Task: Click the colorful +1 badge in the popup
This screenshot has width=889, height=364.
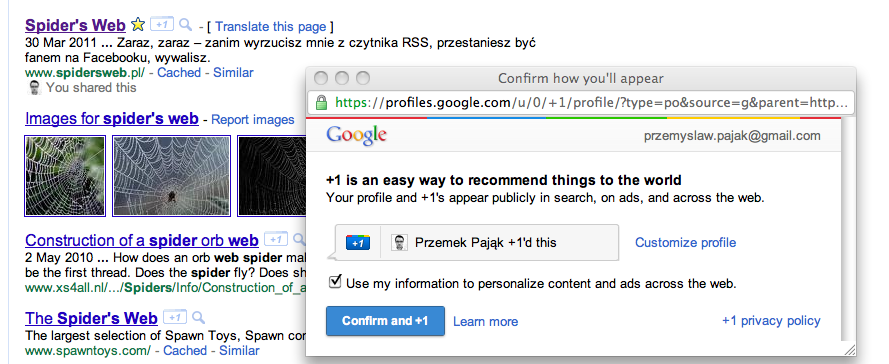Action: pyautogui.click(x=358, y=243)
